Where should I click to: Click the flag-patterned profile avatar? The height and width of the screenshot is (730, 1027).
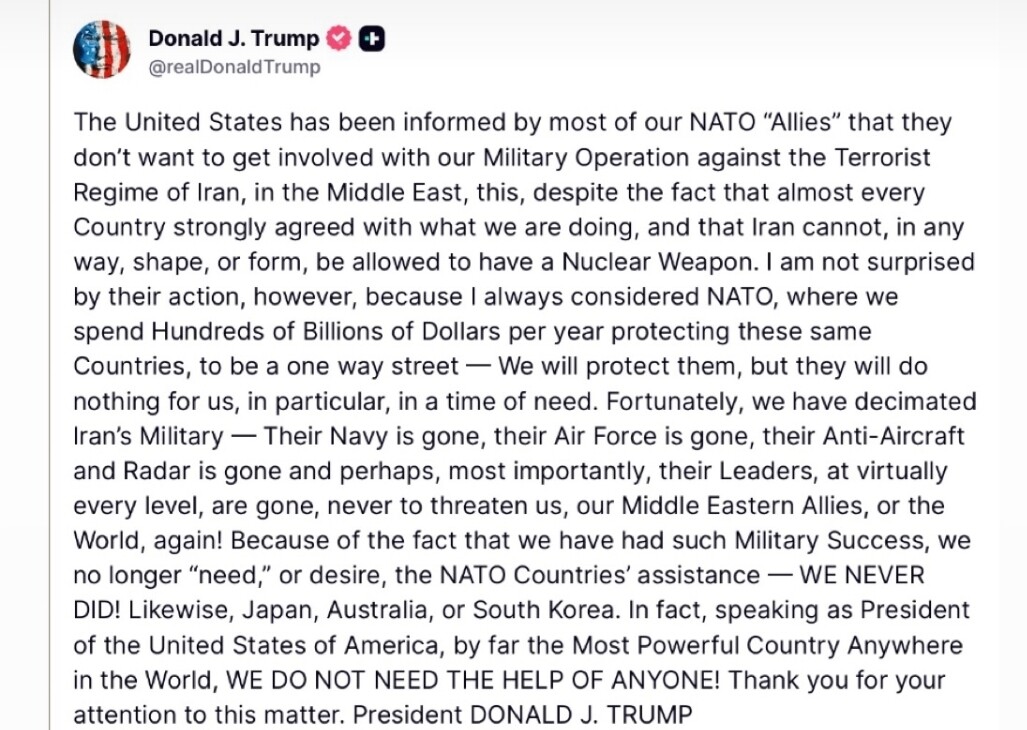click(102, 49)
